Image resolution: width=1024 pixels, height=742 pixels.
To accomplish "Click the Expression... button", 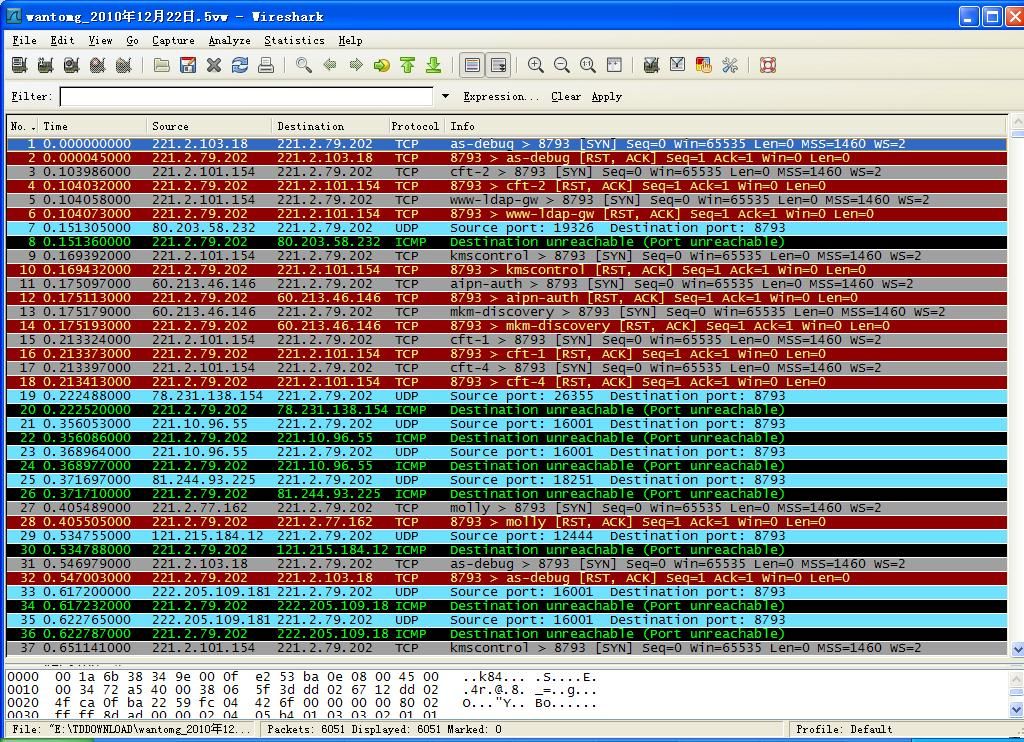I will pyautogui.click(x=500, y=97).
